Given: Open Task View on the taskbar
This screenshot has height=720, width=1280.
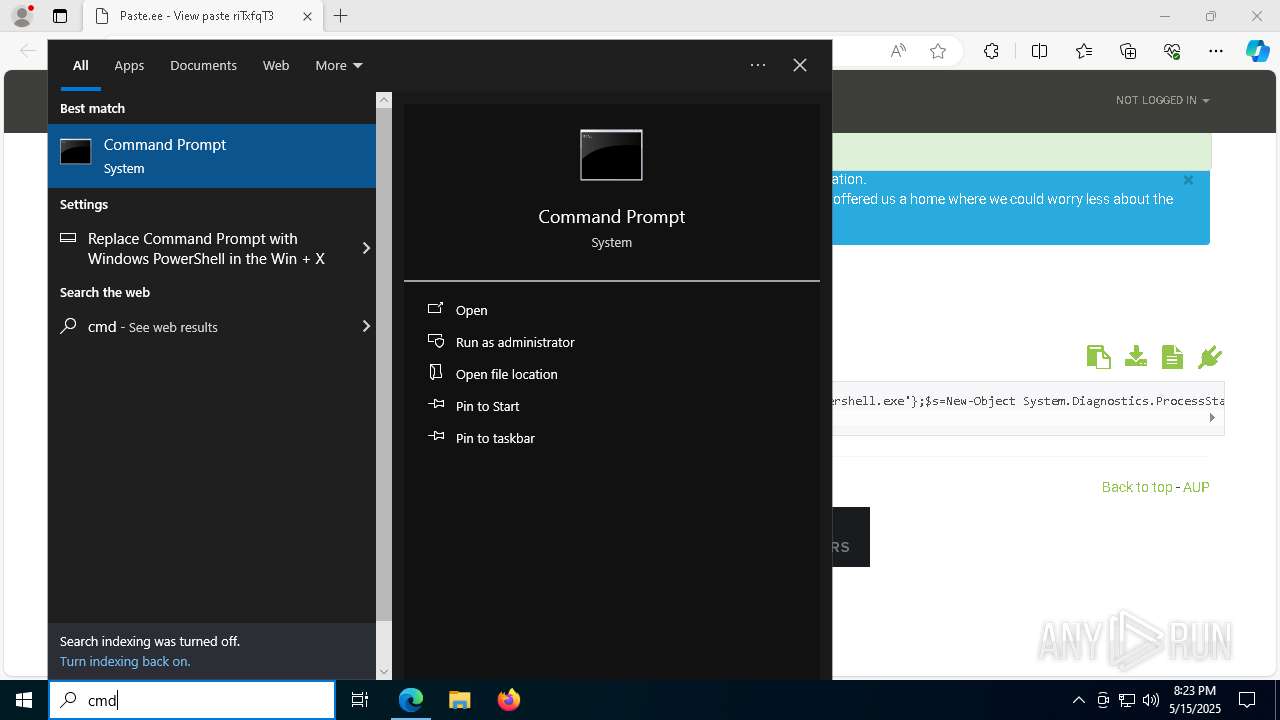Looking at the screenshot, I should 360,700.
